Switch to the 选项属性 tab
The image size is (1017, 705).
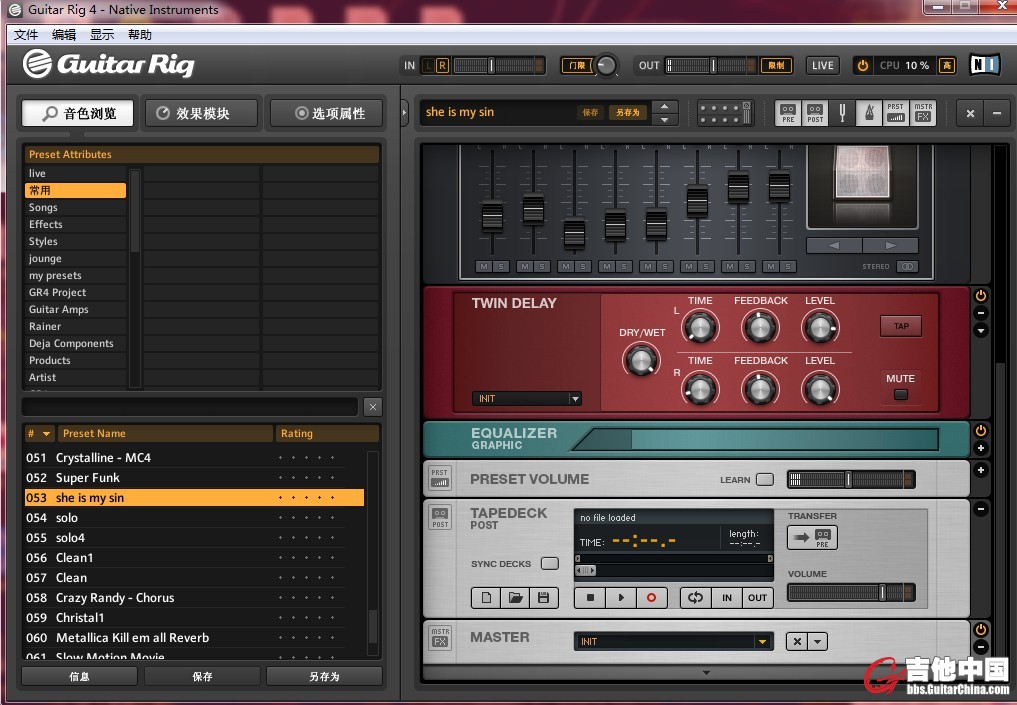(326, 114)
